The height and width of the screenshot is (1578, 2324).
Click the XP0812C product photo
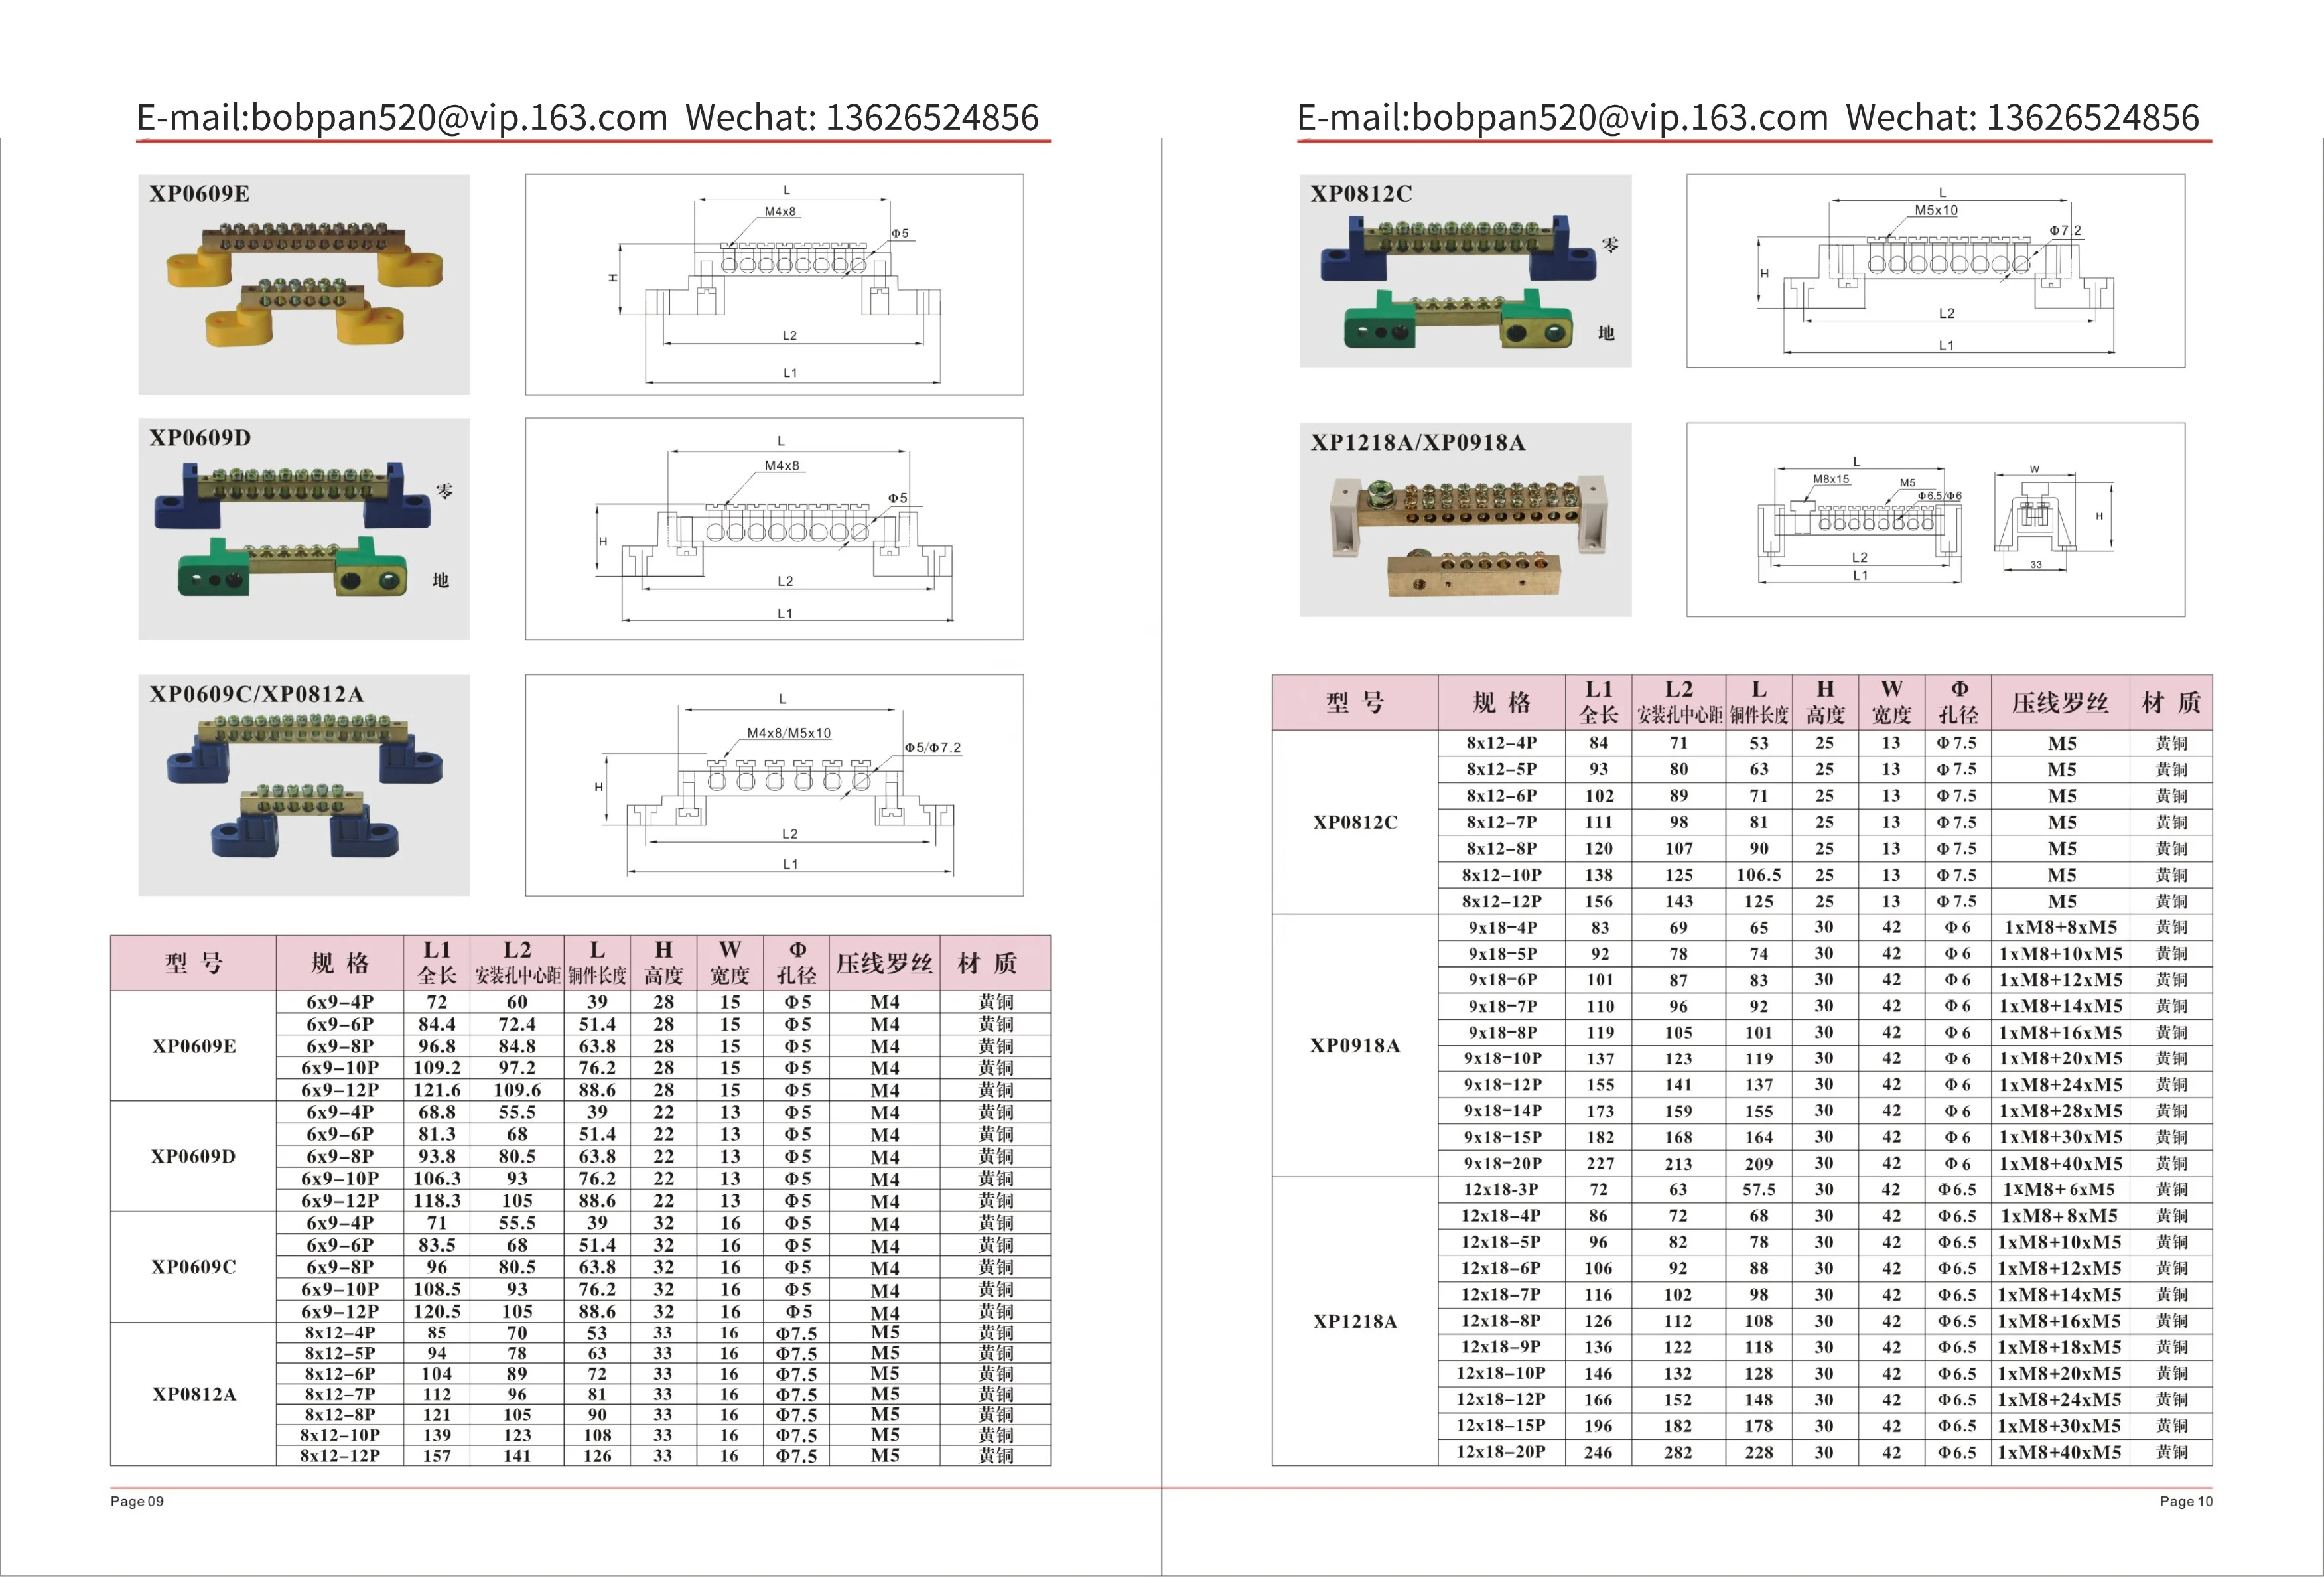1465,271
